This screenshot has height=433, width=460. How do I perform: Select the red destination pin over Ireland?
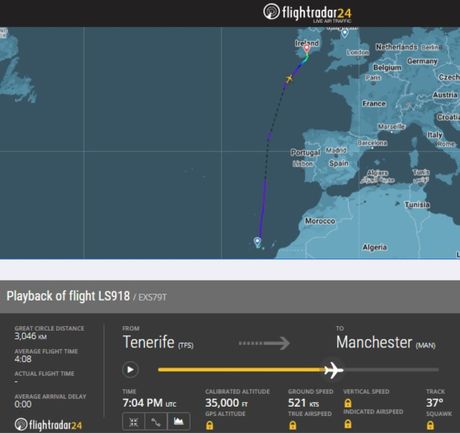pos(307,49)
